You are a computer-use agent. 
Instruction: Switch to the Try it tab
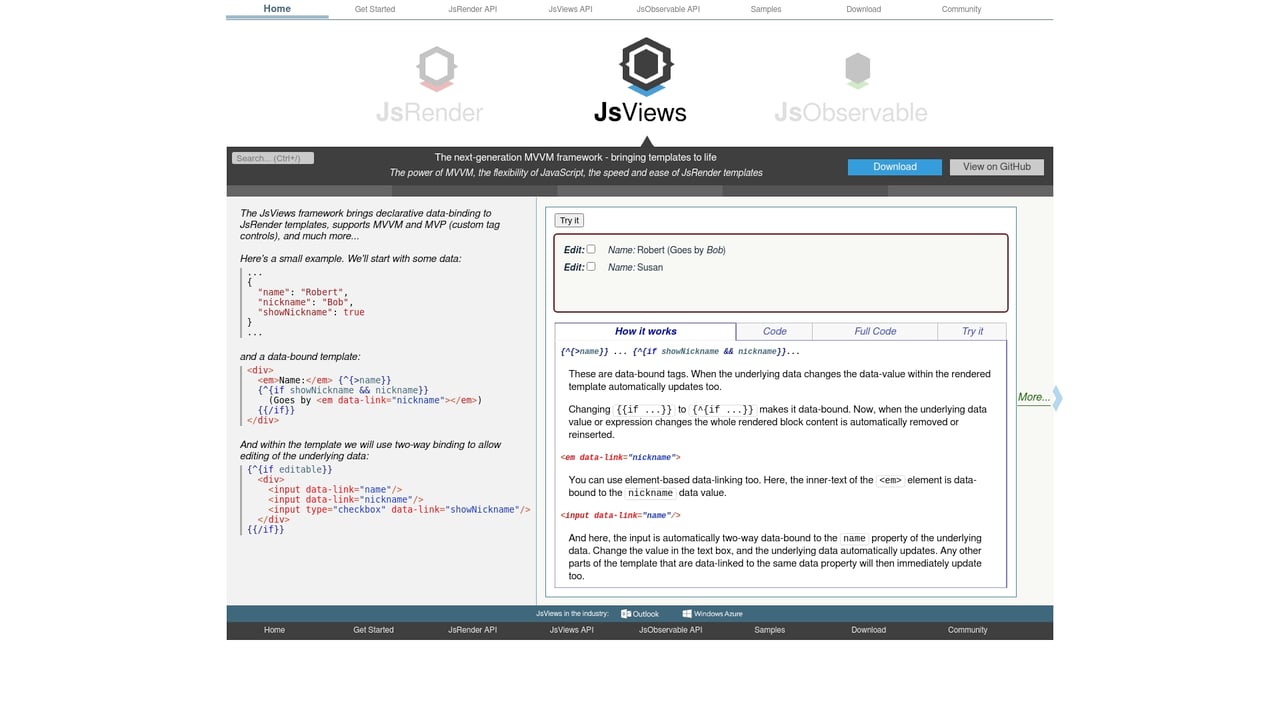click(971, 331)
